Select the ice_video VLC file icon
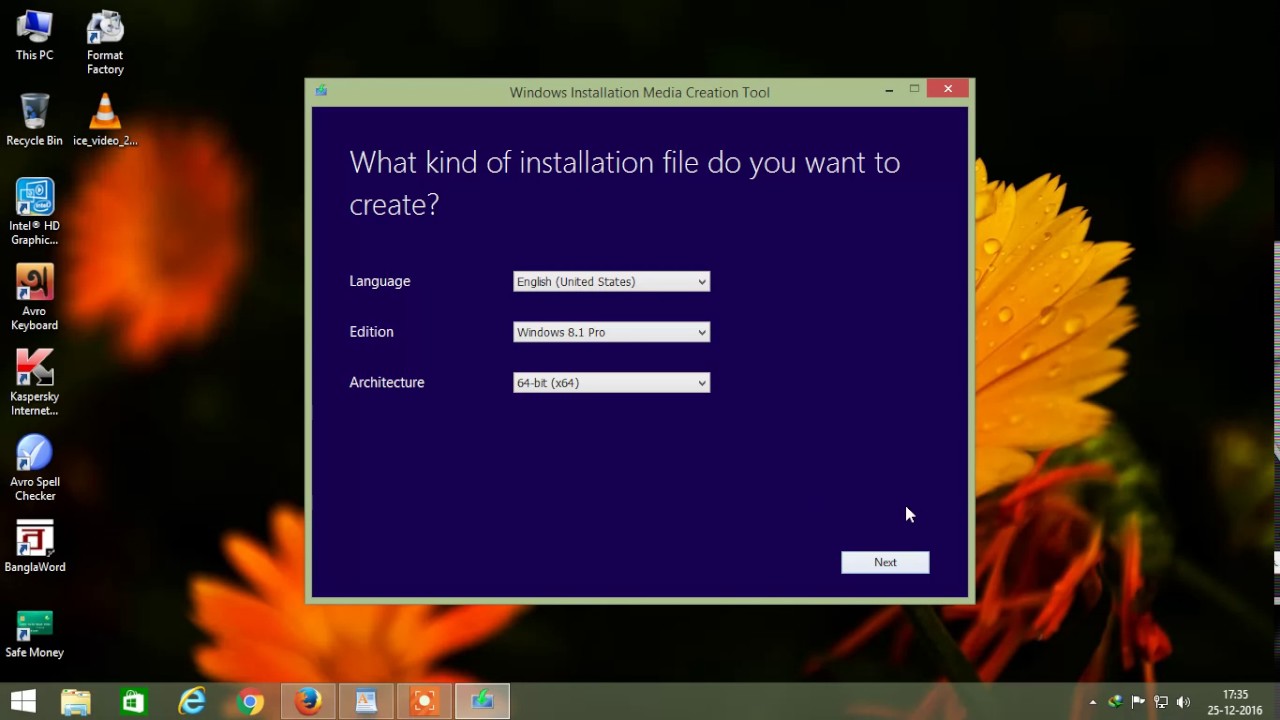1280x720 pixels. 105,120
